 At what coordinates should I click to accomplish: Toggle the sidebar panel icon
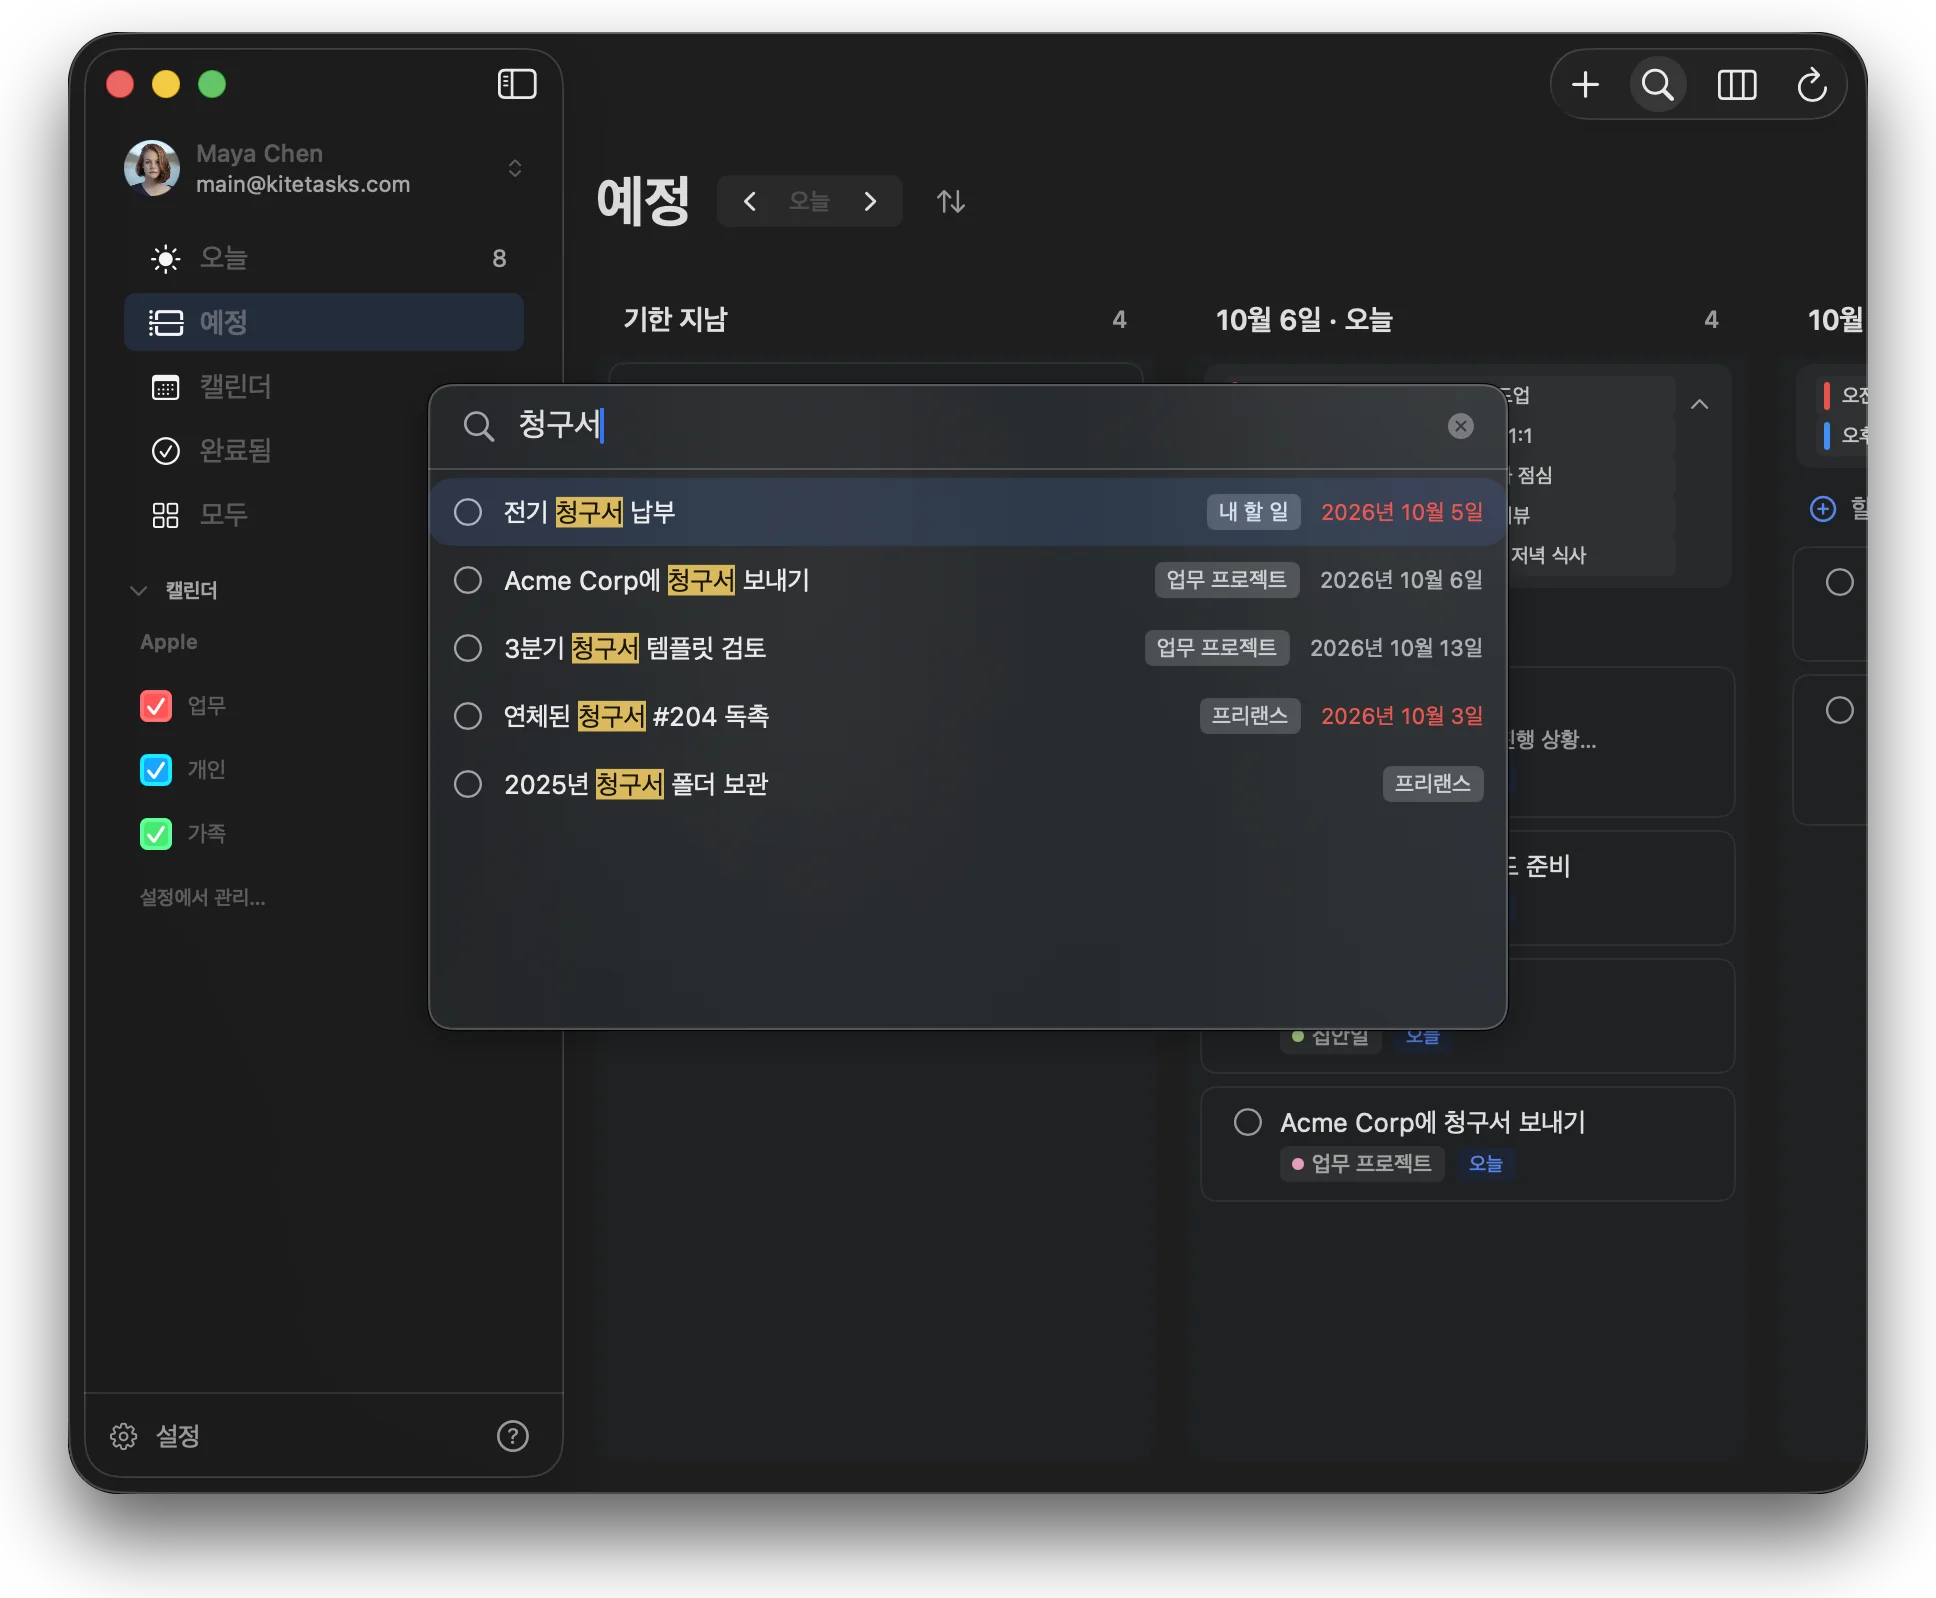[517, 84]
